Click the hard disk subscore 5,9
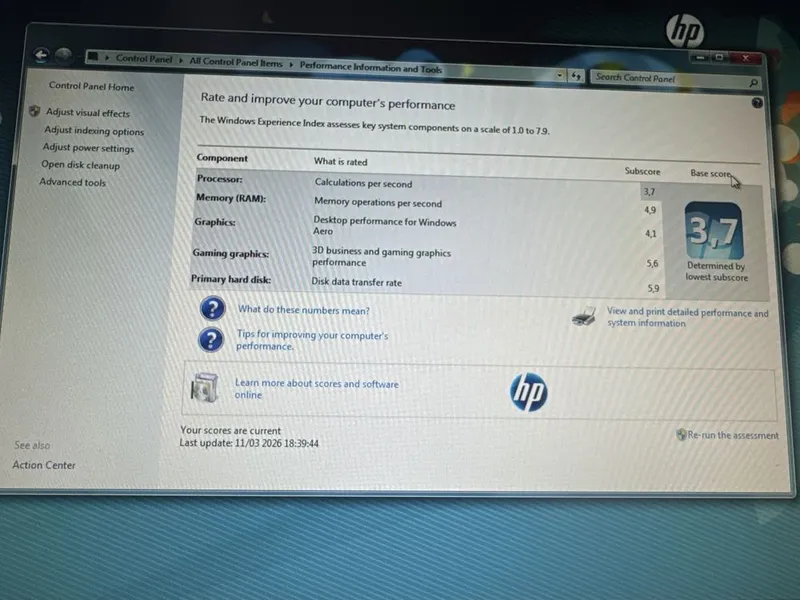Image resolution: width=800 pixels, height=600 pixels. pos(653,288)
